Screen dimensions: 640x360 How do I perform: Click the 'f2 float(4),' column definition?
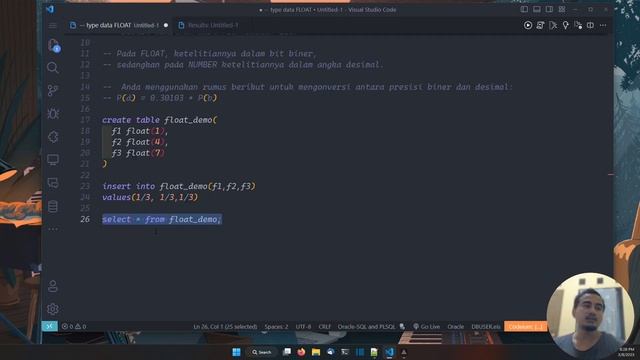[x=140, y=142]
